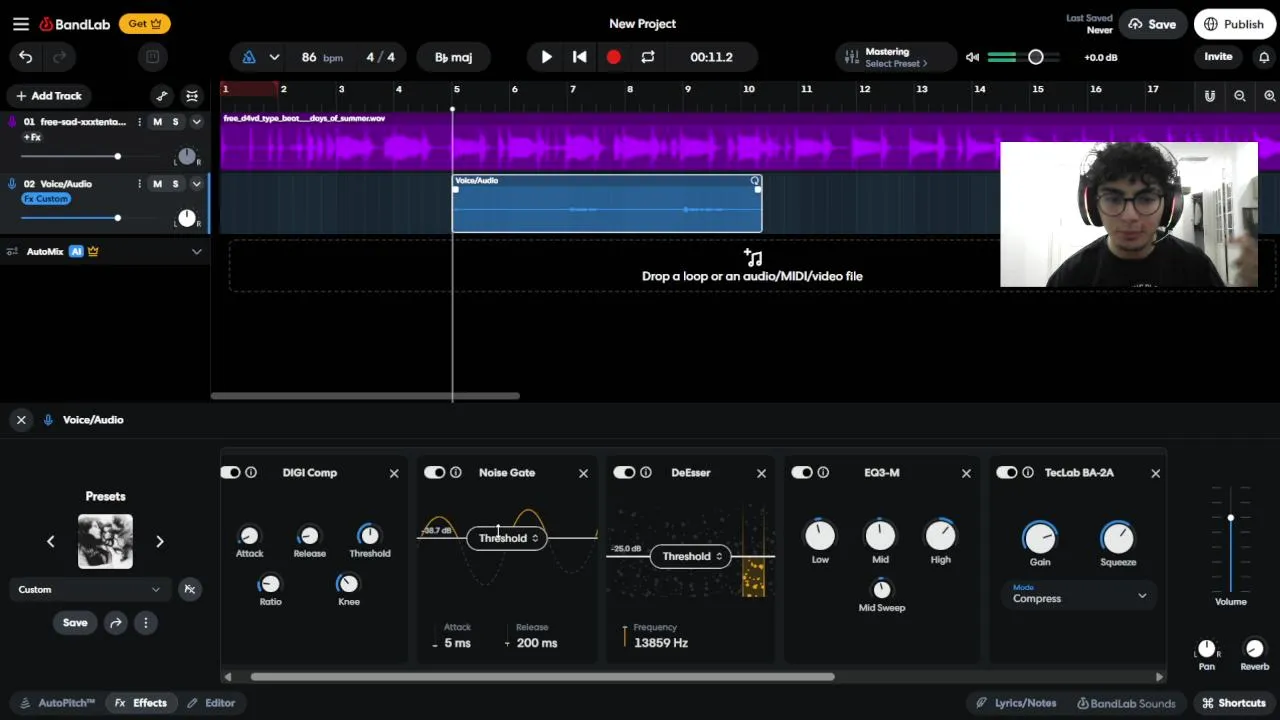The image size is (1280, 720).
Task: Open the notifications bell
Action: [x=1264, y=57]
